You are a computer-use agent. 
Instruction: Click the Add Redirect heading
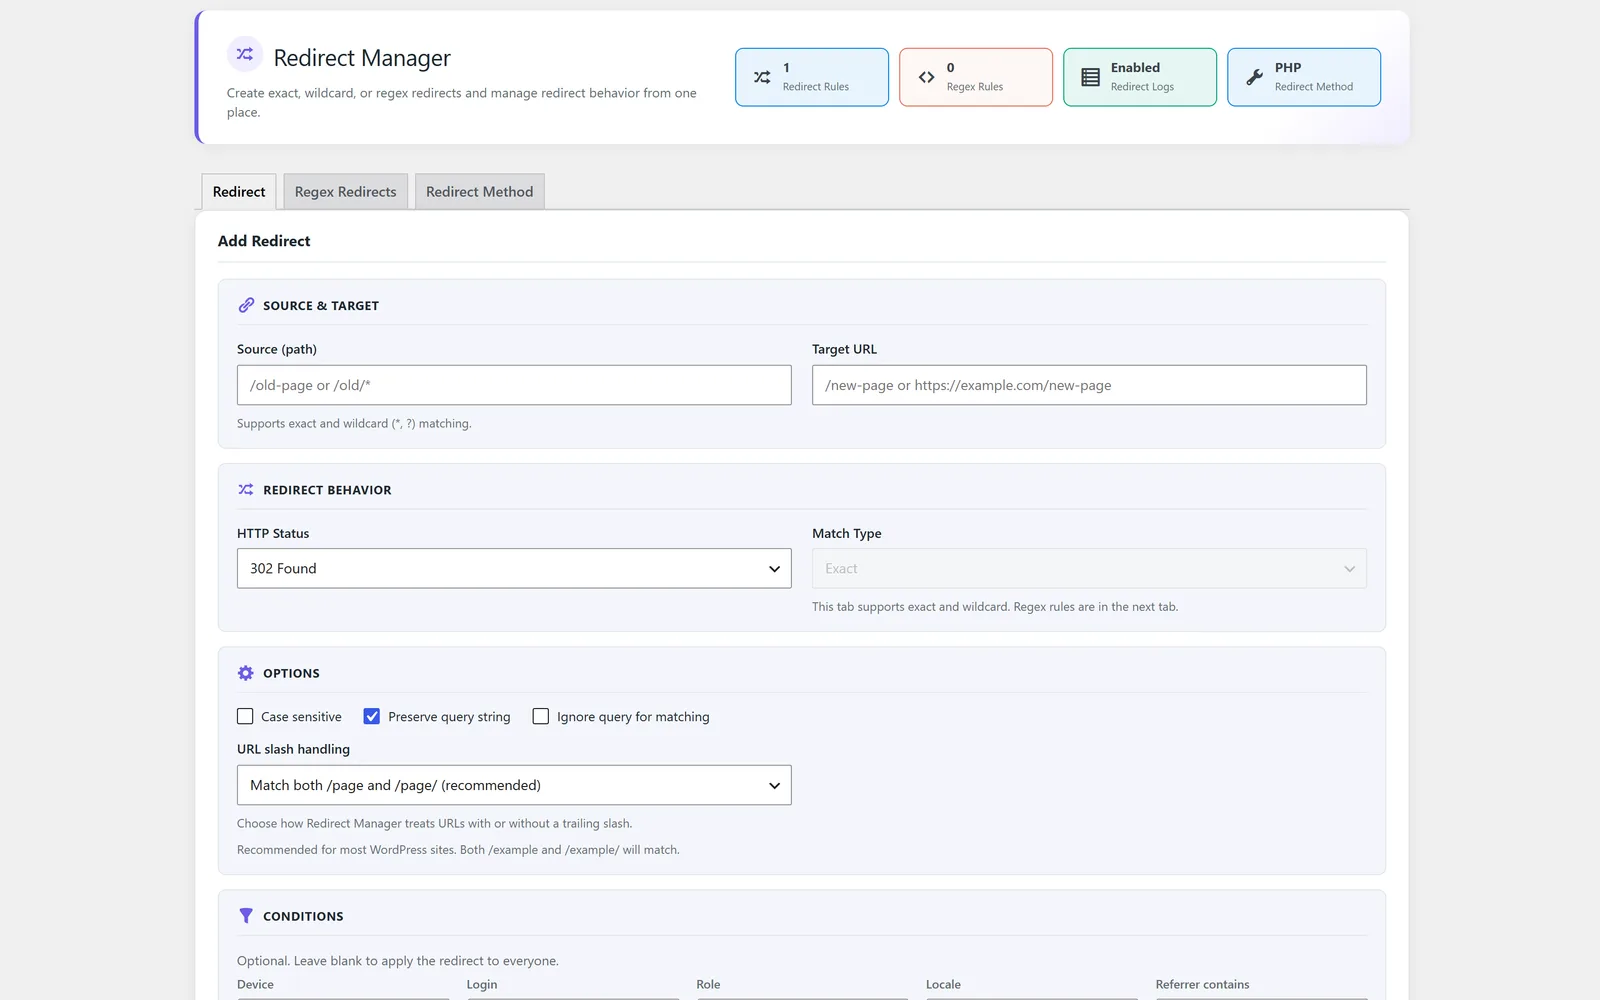(x=264, y=241)
